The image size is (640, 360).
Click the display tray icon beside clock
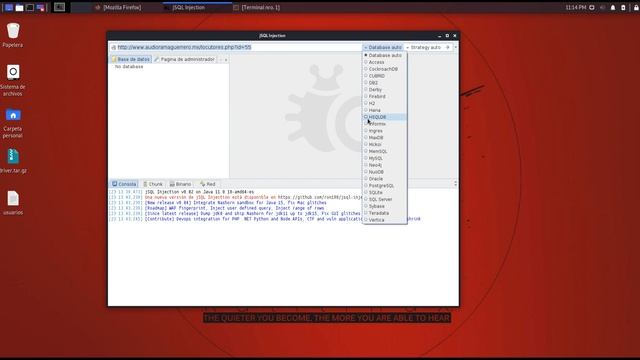point(592,7)
